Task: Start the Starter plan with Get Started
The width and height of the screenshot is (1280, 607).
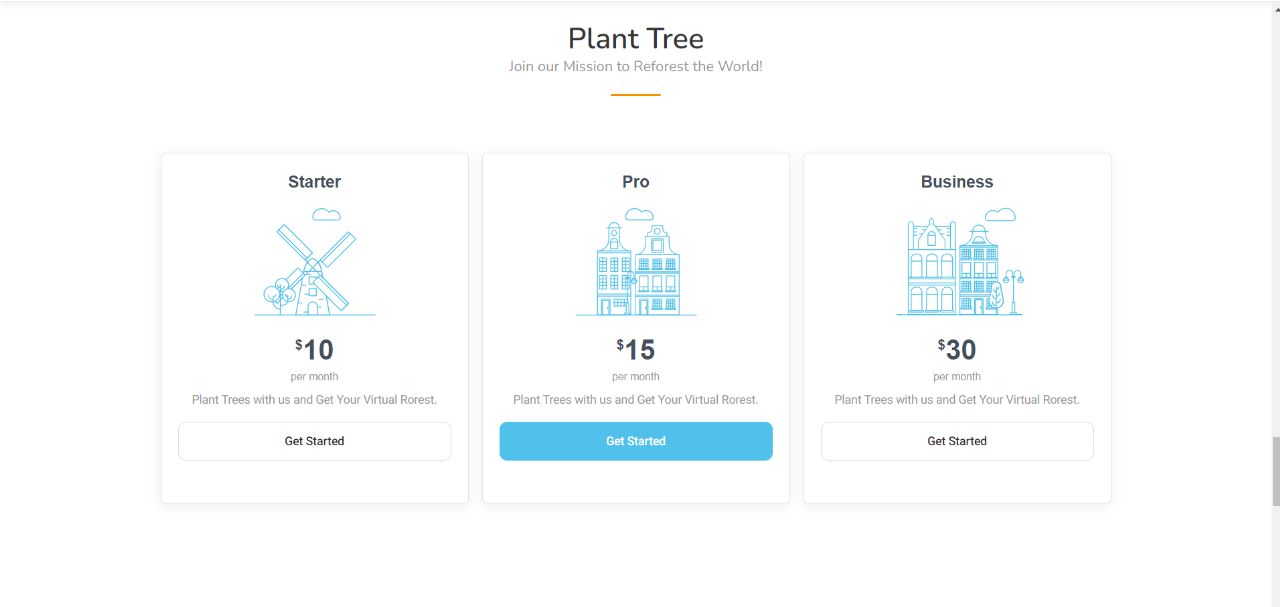Action: pyautogui.click(x=315, y=441)
